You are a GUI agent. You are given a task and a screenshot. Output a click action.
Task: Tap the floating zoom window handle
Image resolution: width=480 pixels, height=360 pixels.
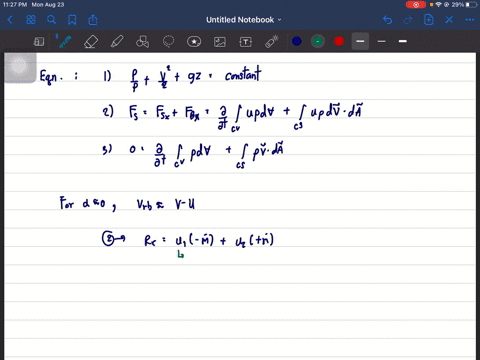click(x=19, y=67)
